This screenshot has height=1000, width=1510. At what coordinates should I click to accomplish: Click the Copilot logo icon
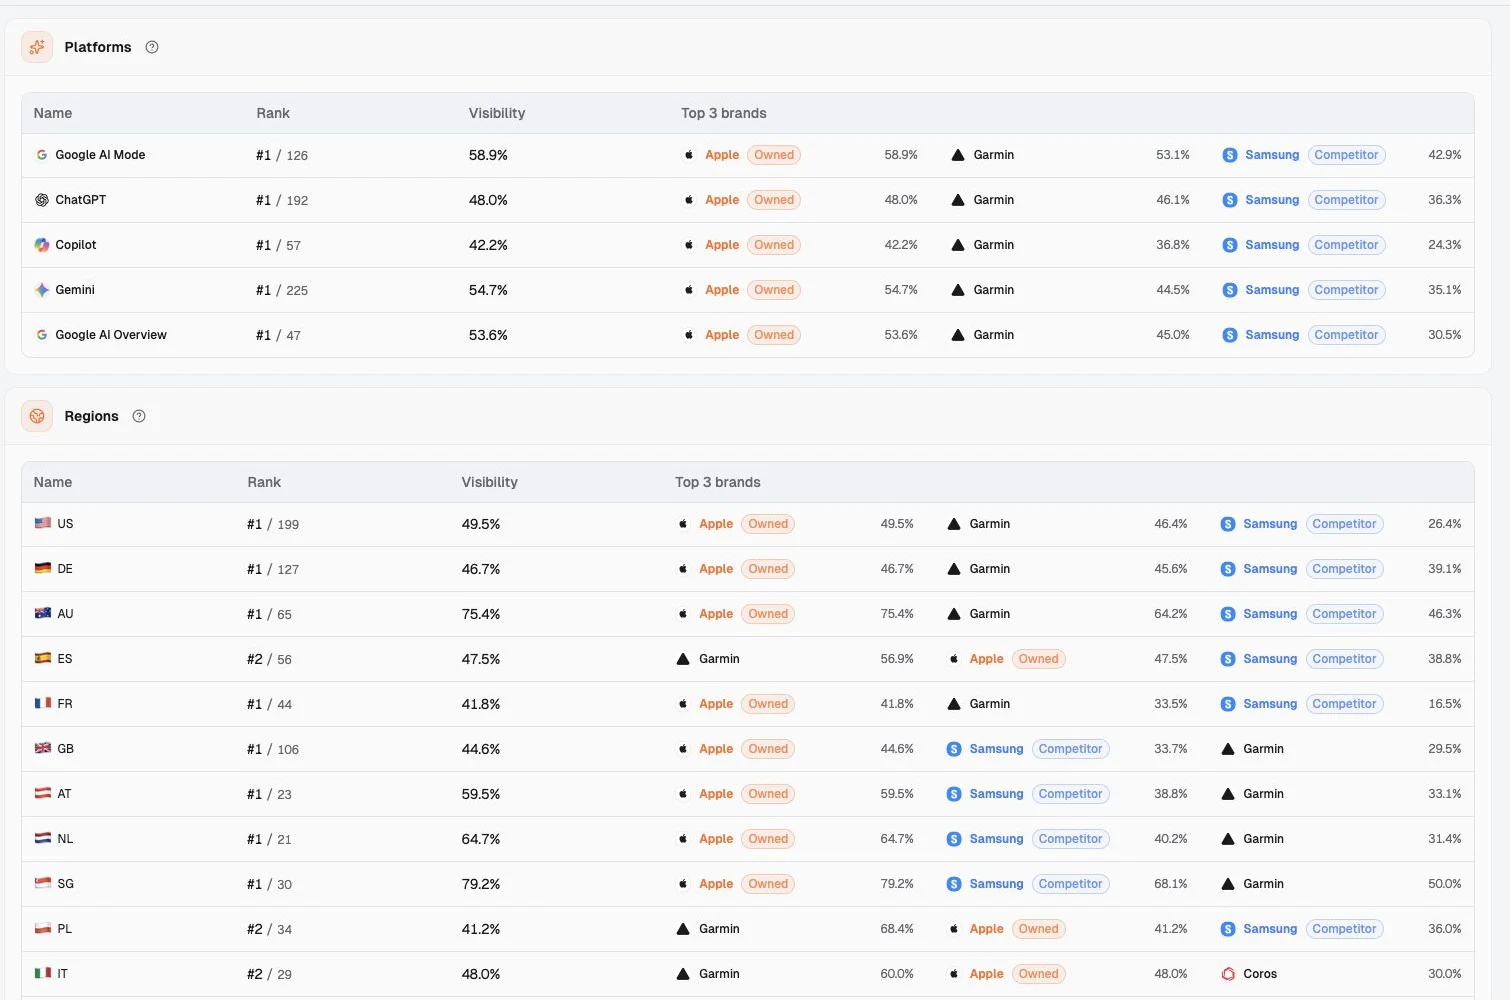click(42, 245)
